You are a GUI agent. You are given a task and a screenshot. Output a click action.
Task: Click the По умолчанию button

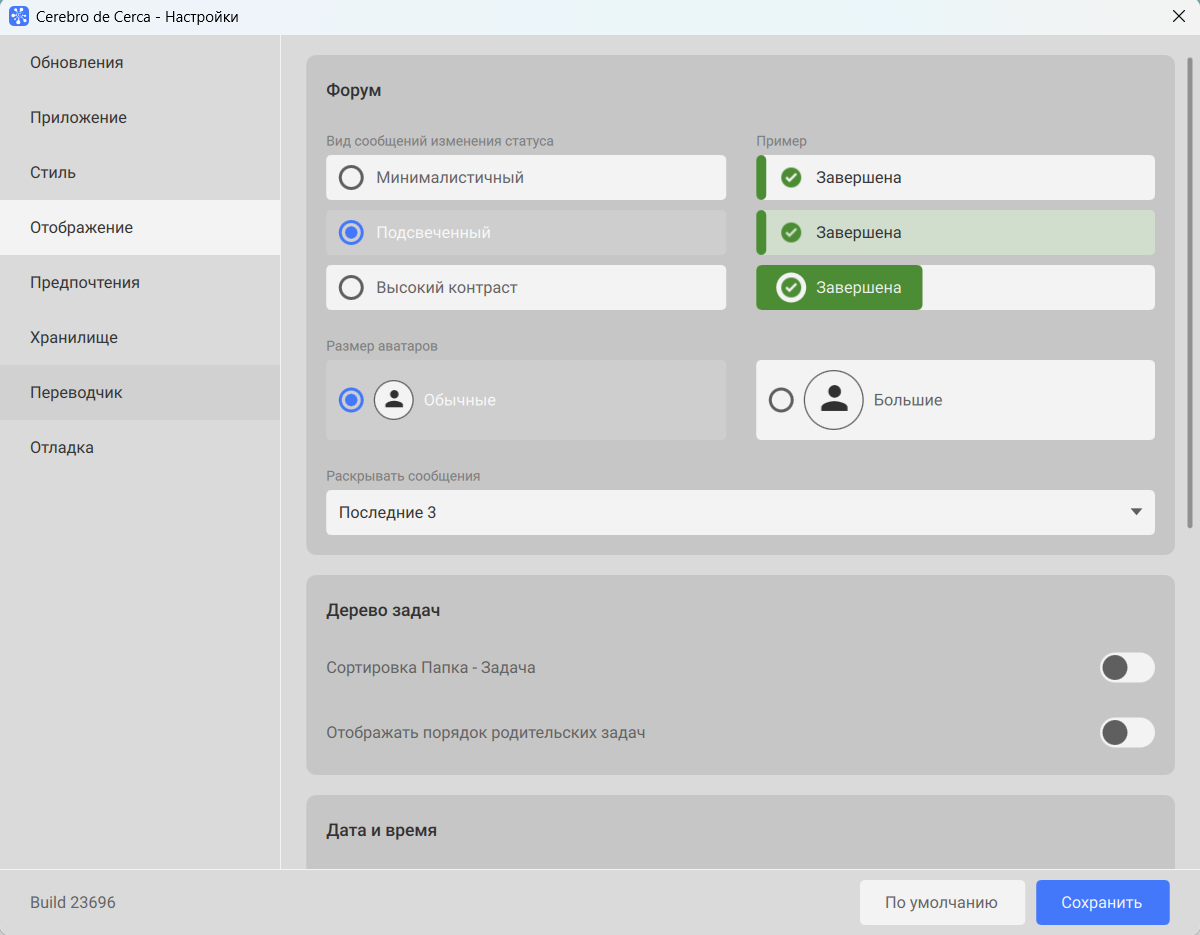pos(941,902)
